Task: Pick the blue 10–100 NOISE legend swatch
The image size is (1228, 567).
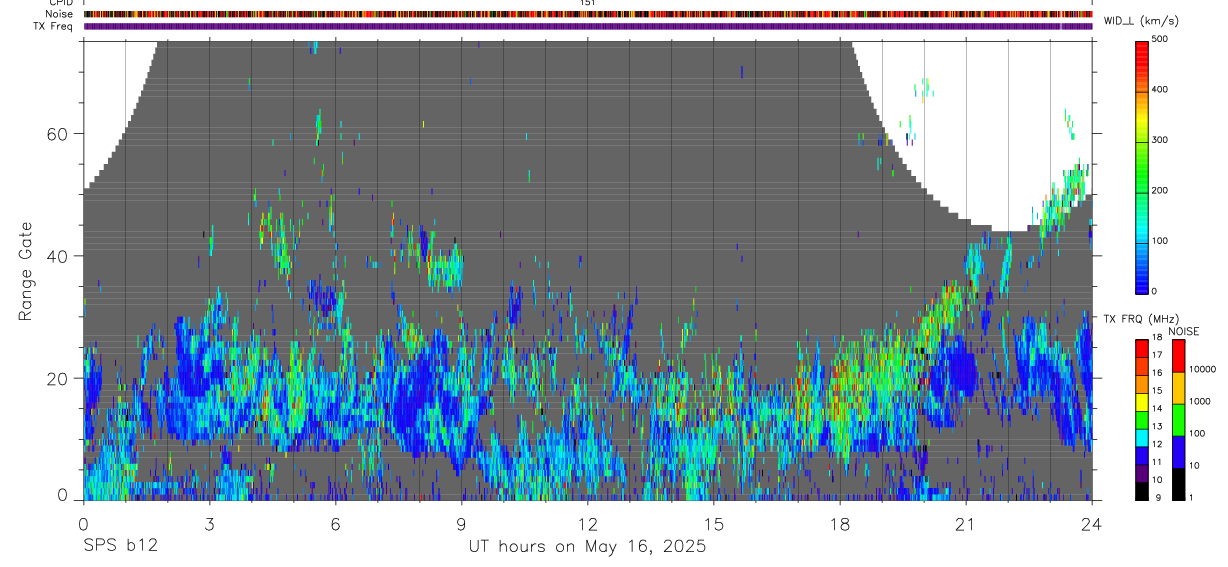Action: pos(1177,451)
